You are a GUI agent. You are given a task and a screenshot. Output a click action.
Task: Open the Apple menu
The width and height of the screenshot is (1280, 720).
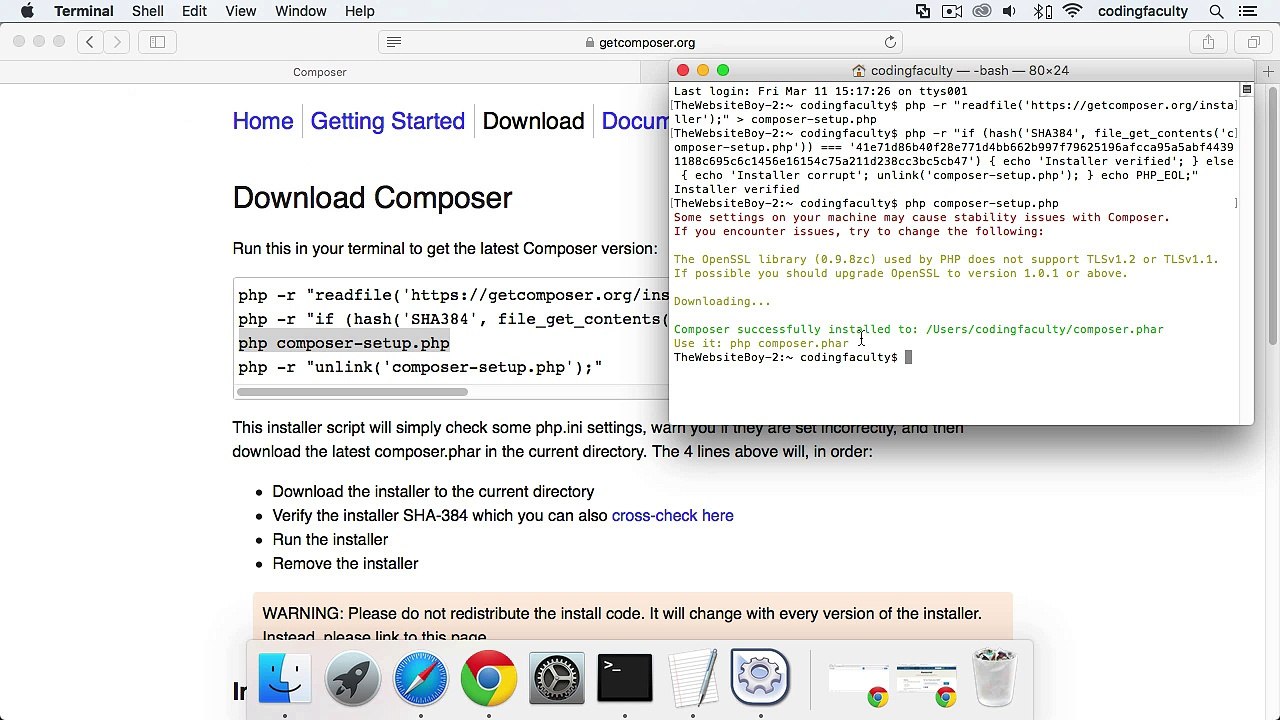(x=27, y=11)
